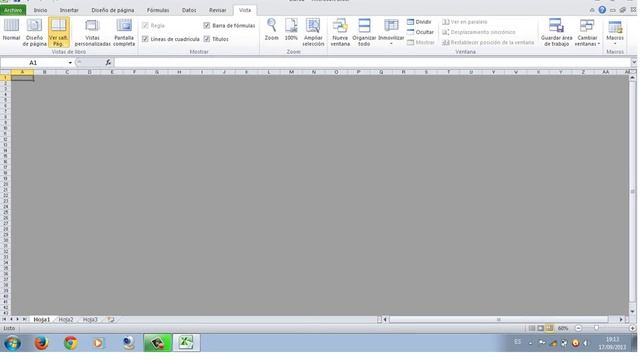Open a Nueva ventana
The image size is (640, 360).
340,32
